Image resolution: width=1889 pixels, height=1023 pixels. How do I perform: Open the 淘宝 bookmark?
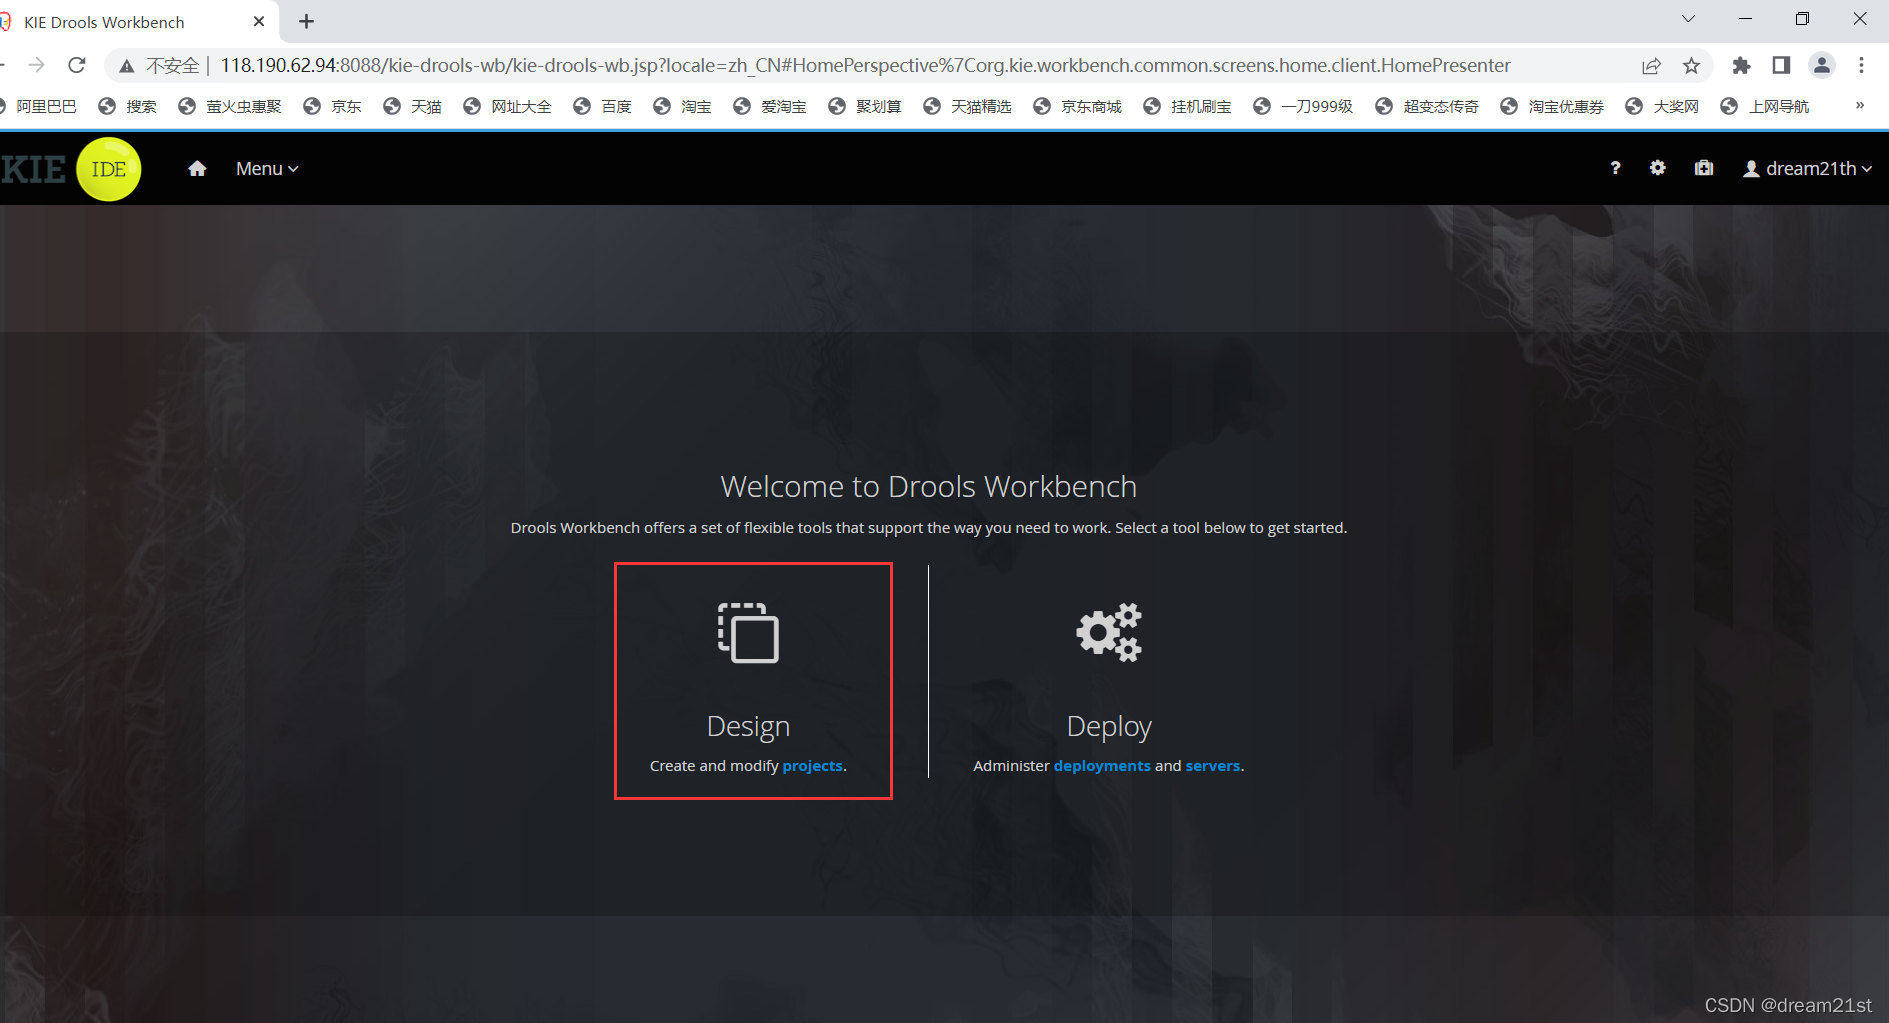click(683, 106)
